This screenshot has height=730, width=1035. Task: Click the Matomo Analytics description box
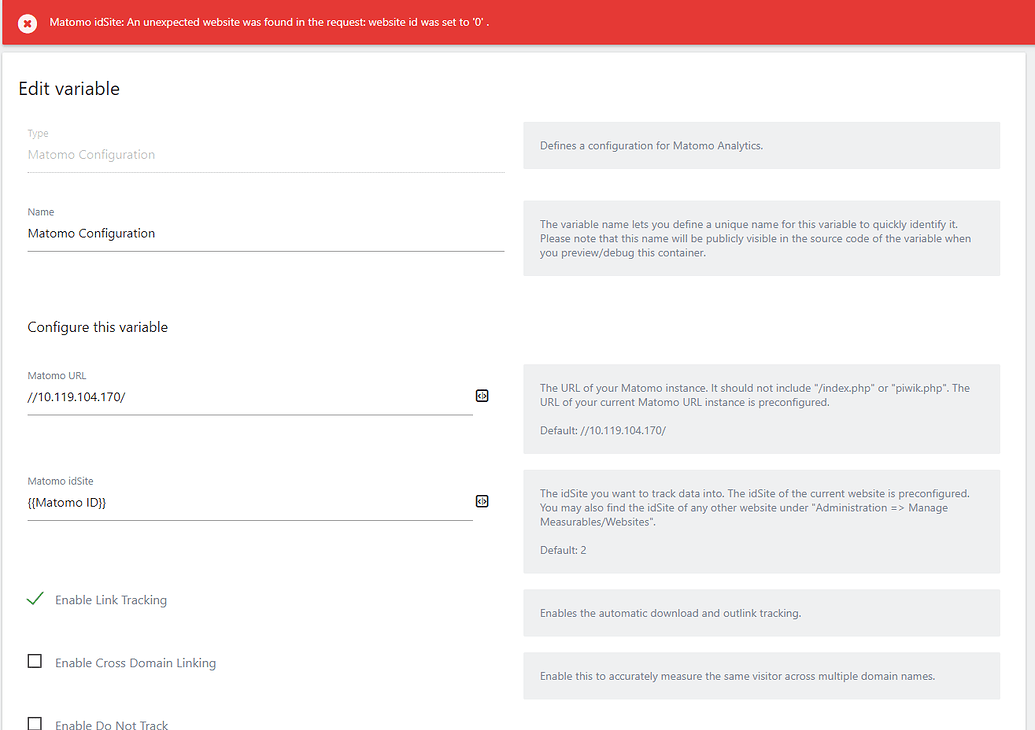[x=760, y=145]
